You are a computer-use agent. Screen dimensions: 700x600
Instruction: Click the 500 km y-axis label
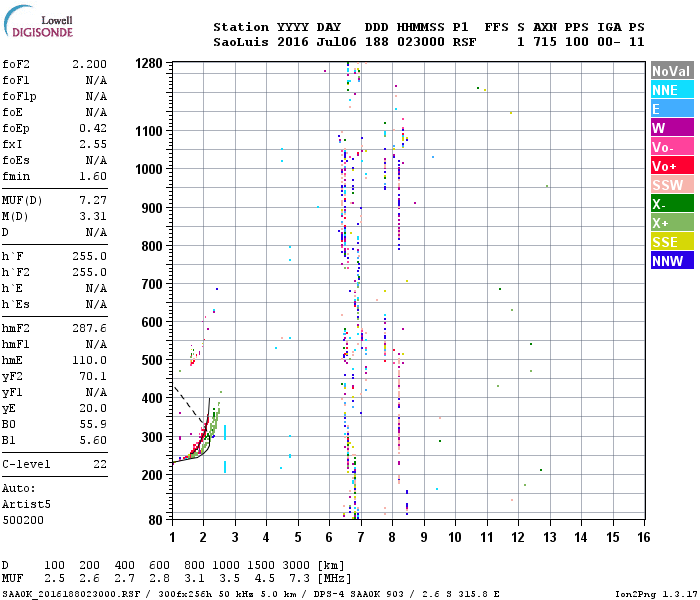[152, 360]
